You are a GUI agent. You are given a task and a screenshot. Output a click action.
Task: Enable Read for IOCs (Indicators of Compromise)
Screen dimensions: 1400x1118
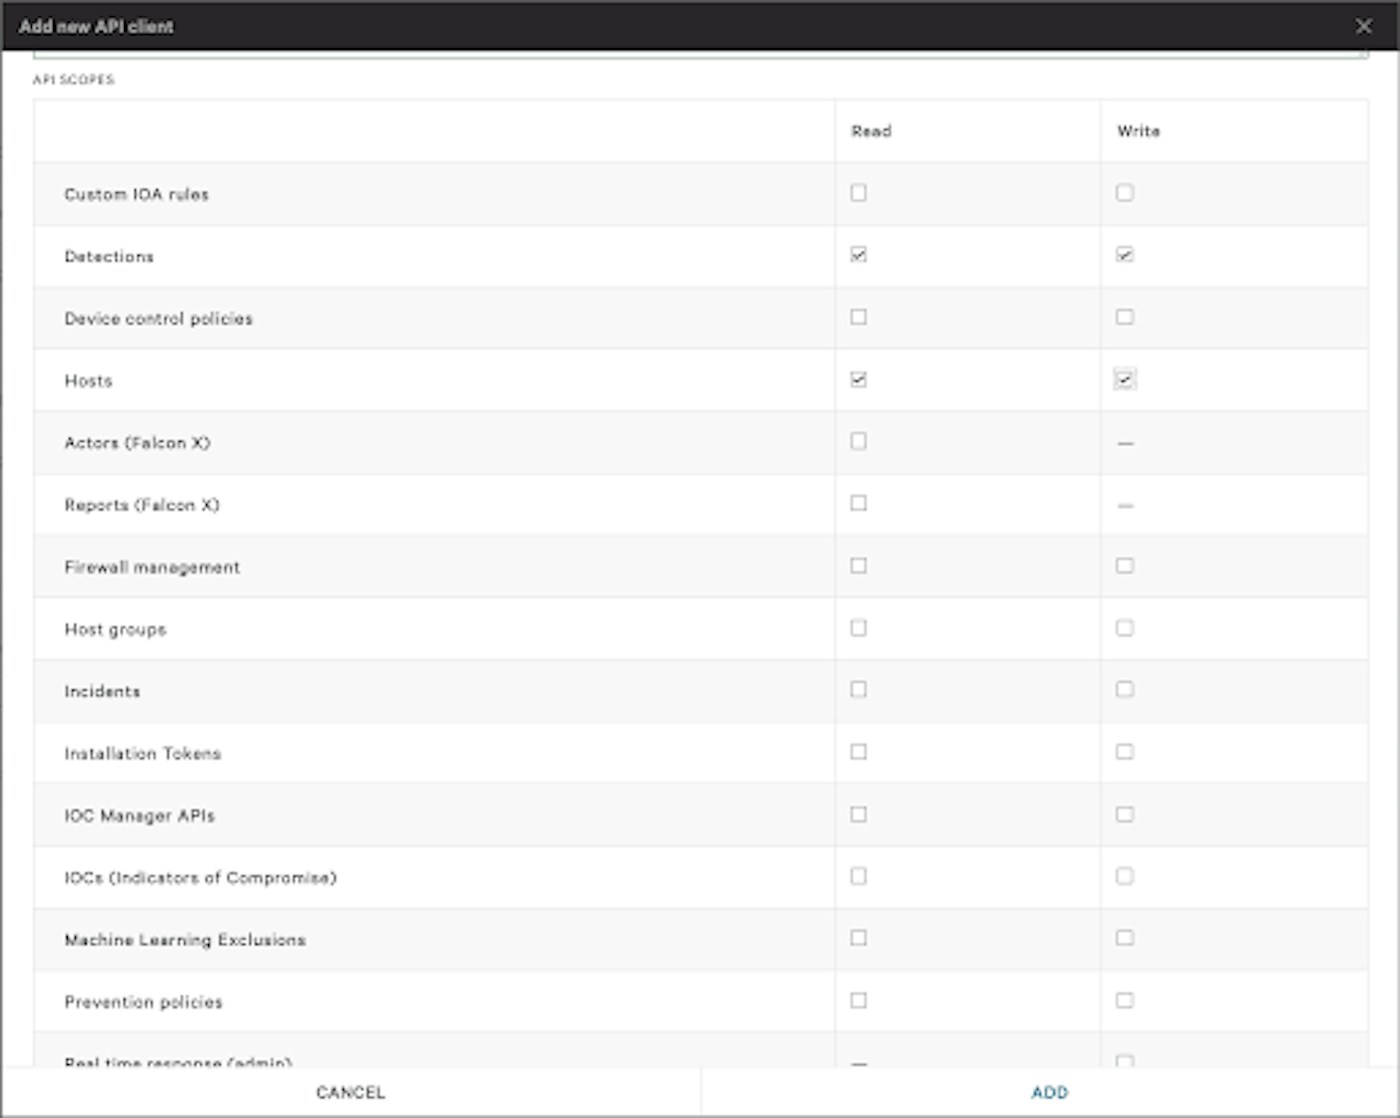tap(858, 876)
